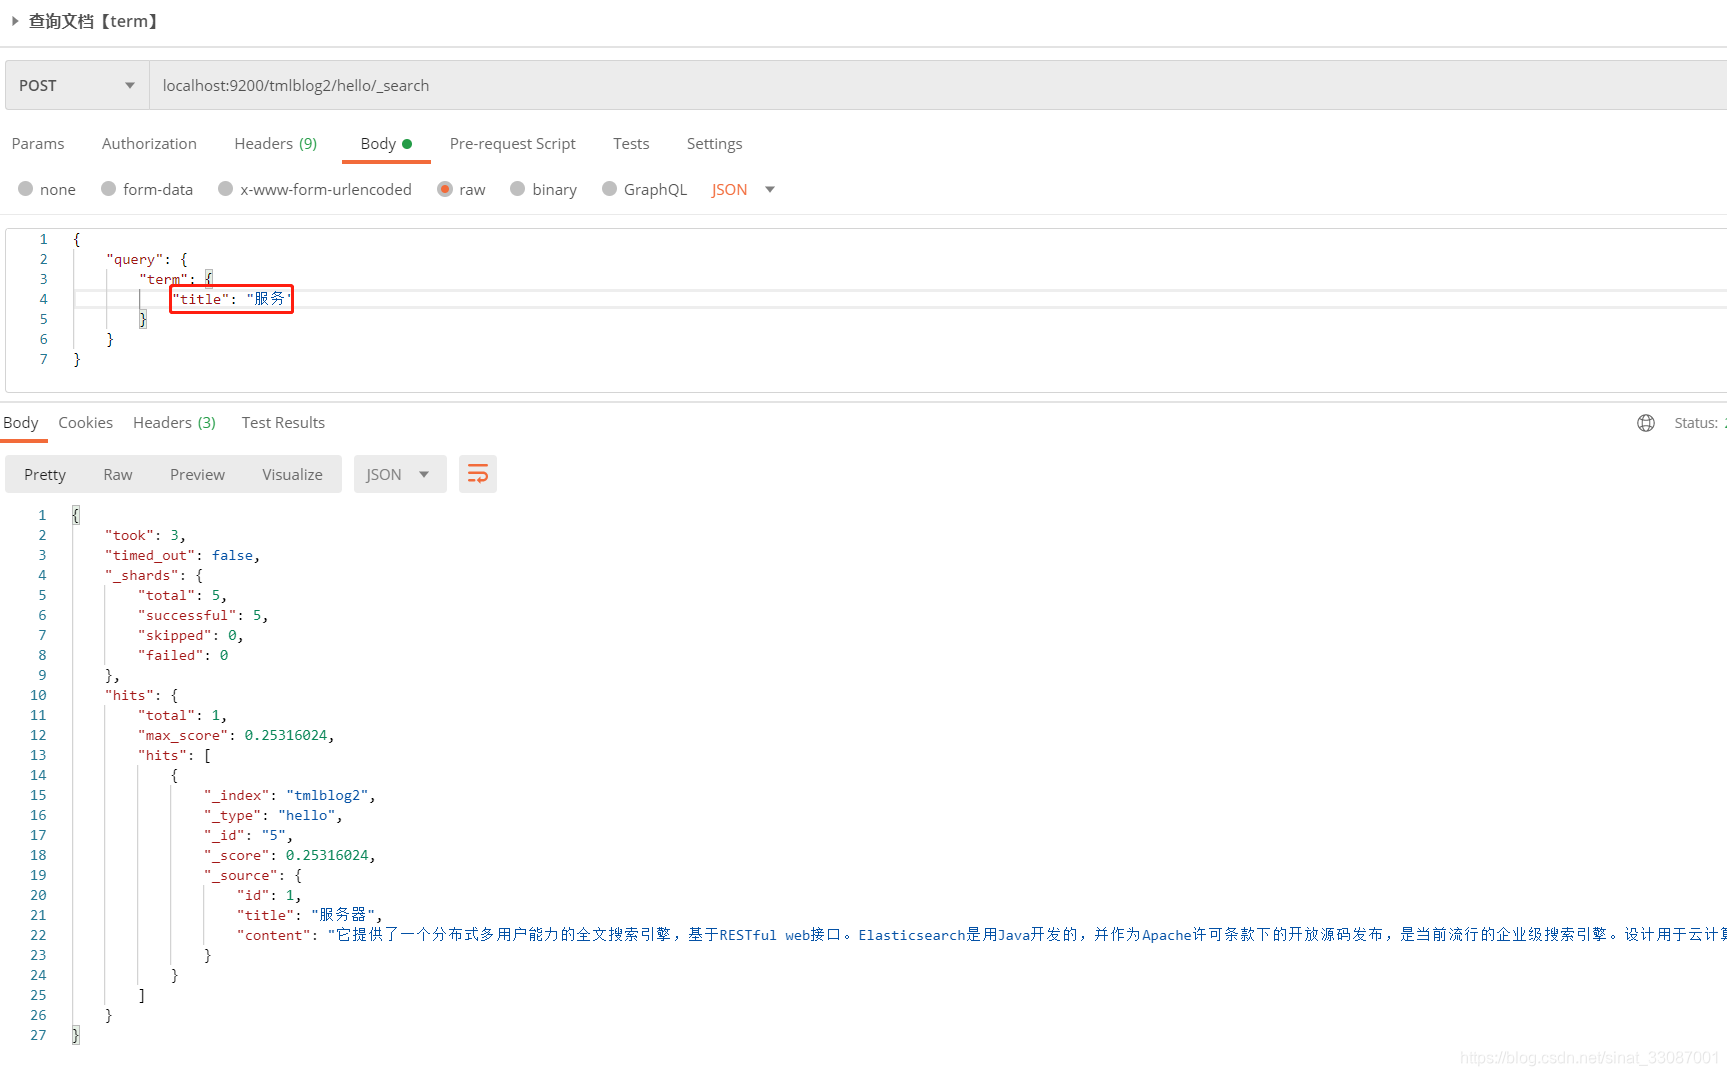Click "_id": "5" in response
This screenshot has width=1727, height=1076.
[248, 835]
